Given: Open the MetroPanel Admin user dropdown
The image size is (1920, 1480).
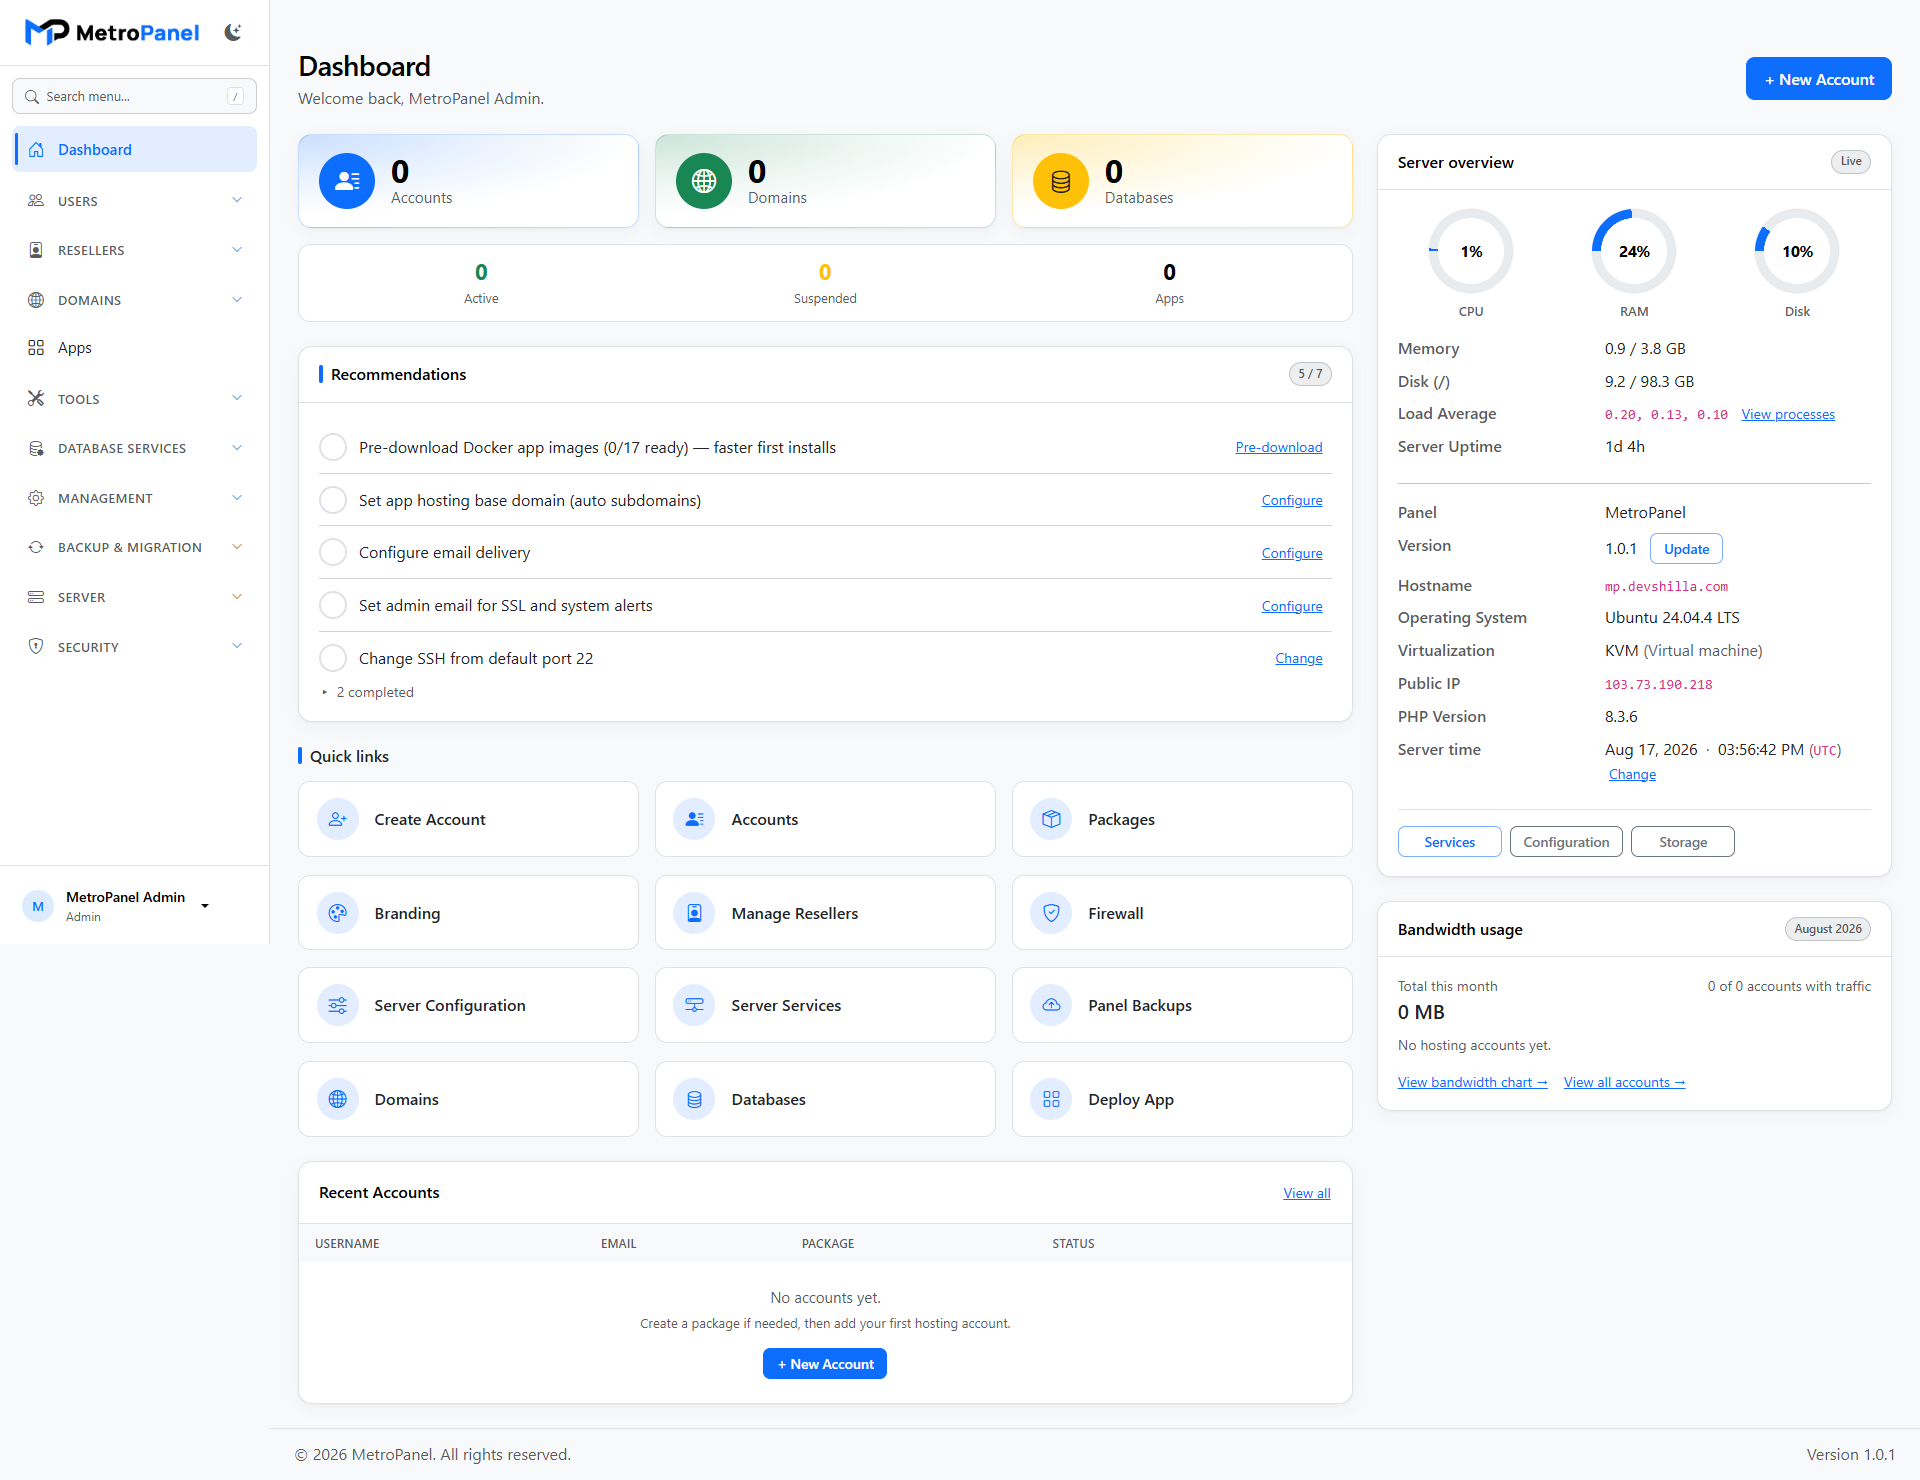Looking at the screenshot, I should coord(118,906).
